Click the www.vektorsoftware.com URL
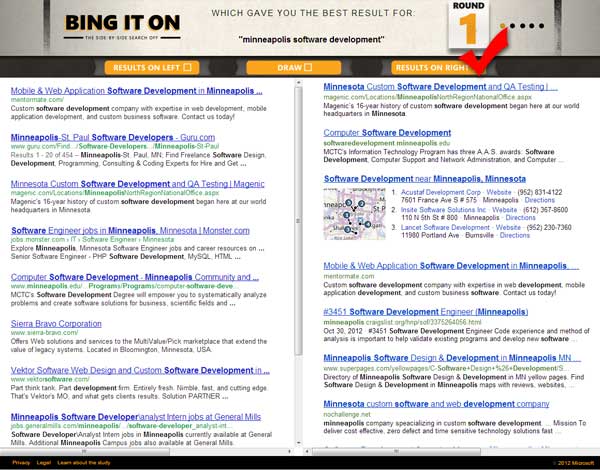Viewport: 600px width, 470px height. tap(50, 379)
